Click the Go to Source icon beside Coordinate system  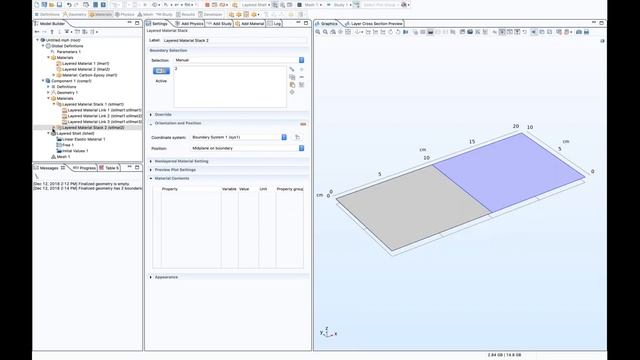298,137
